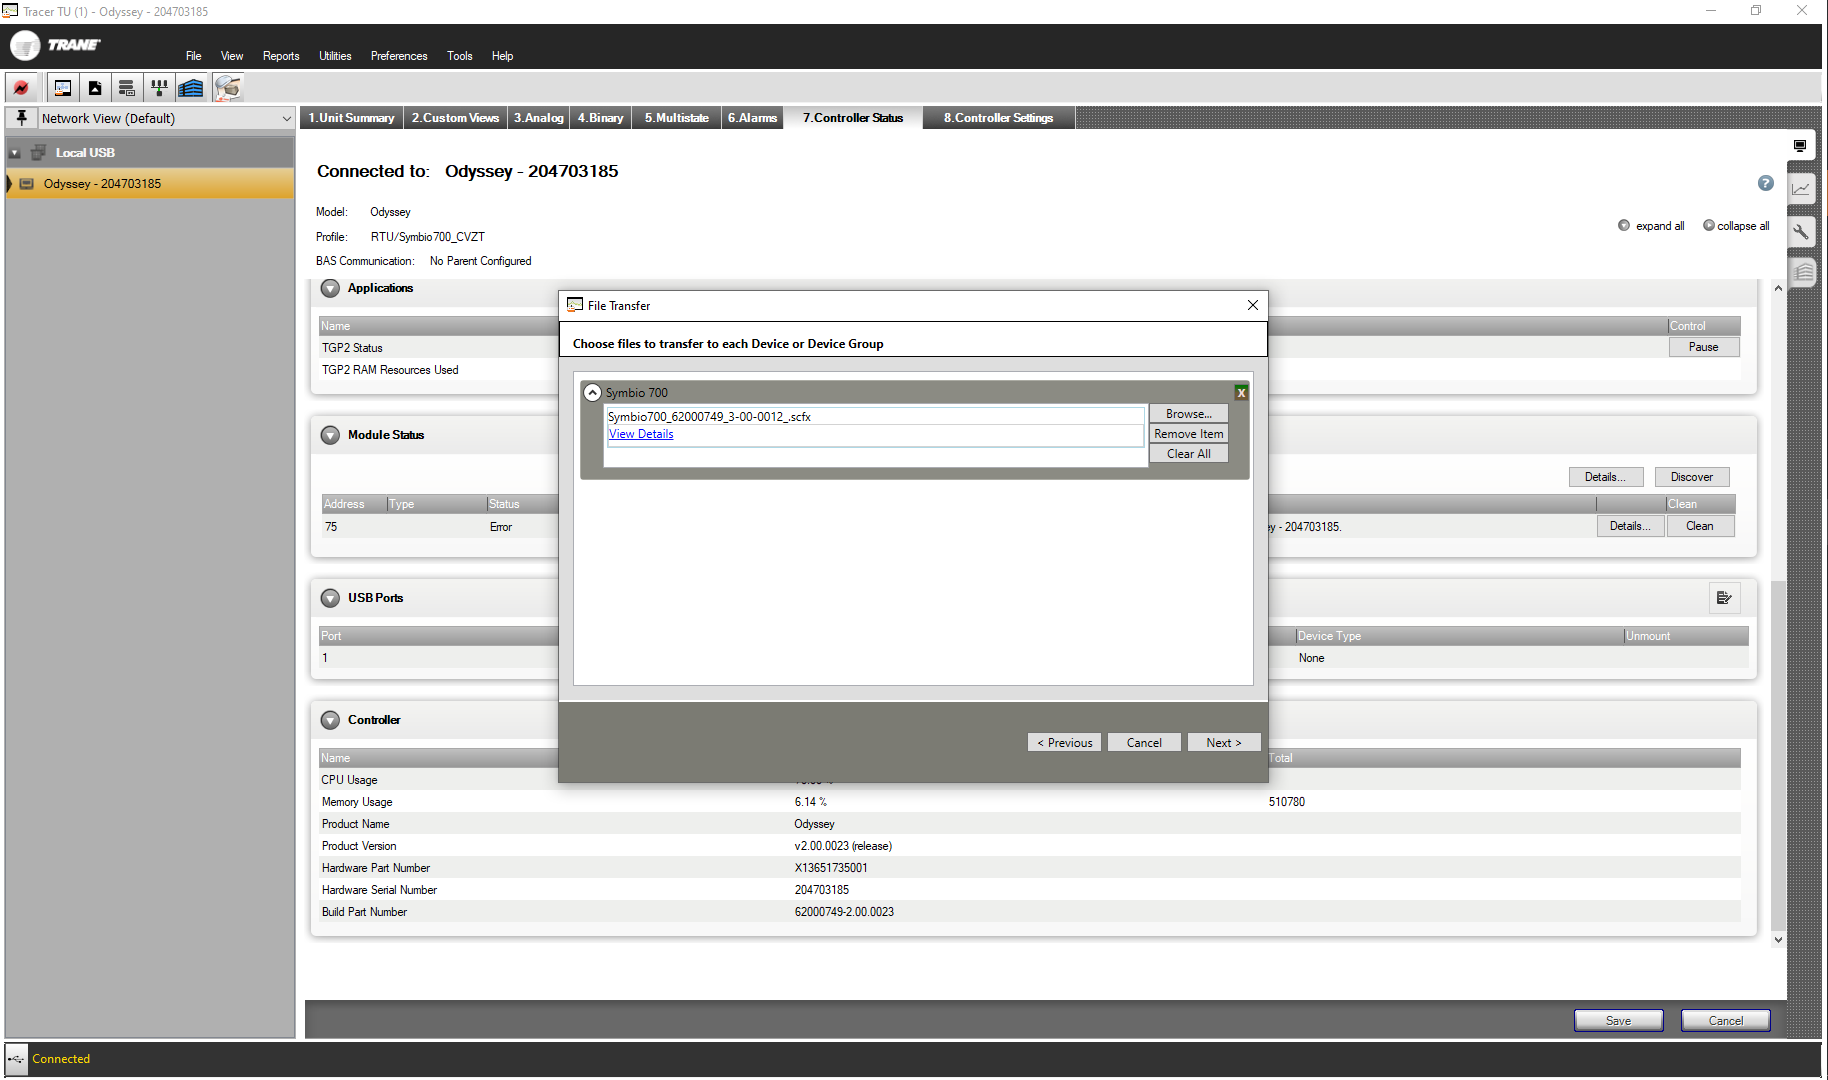Click the vertical scrollbar down arrow
Image resolution: width=1828 pixels, height=1080 pixels.
[1778, 940]
